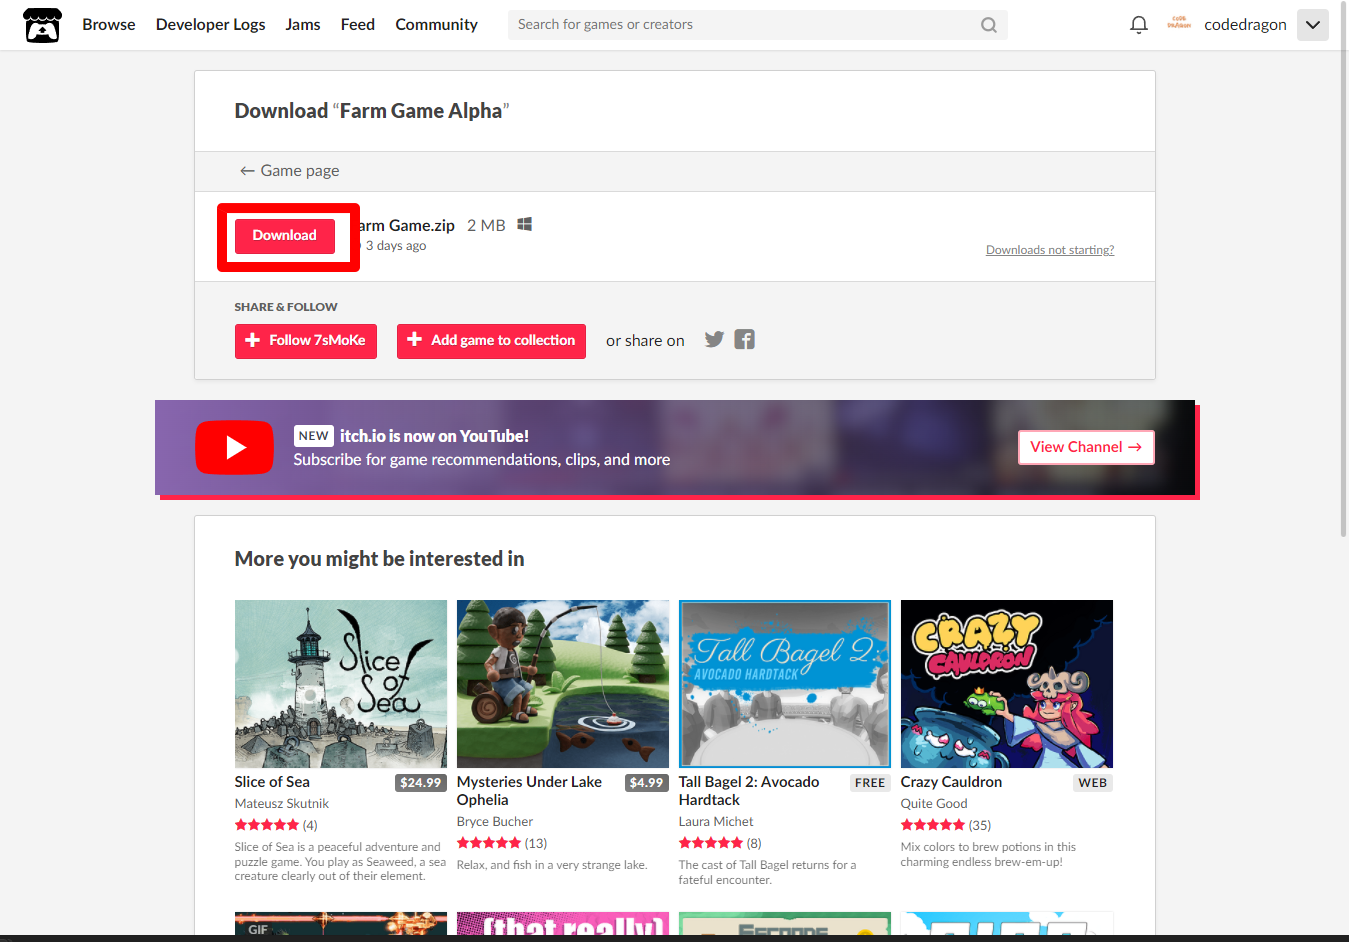
Task: Click the search magnifier icon
Action: (989, 25)
